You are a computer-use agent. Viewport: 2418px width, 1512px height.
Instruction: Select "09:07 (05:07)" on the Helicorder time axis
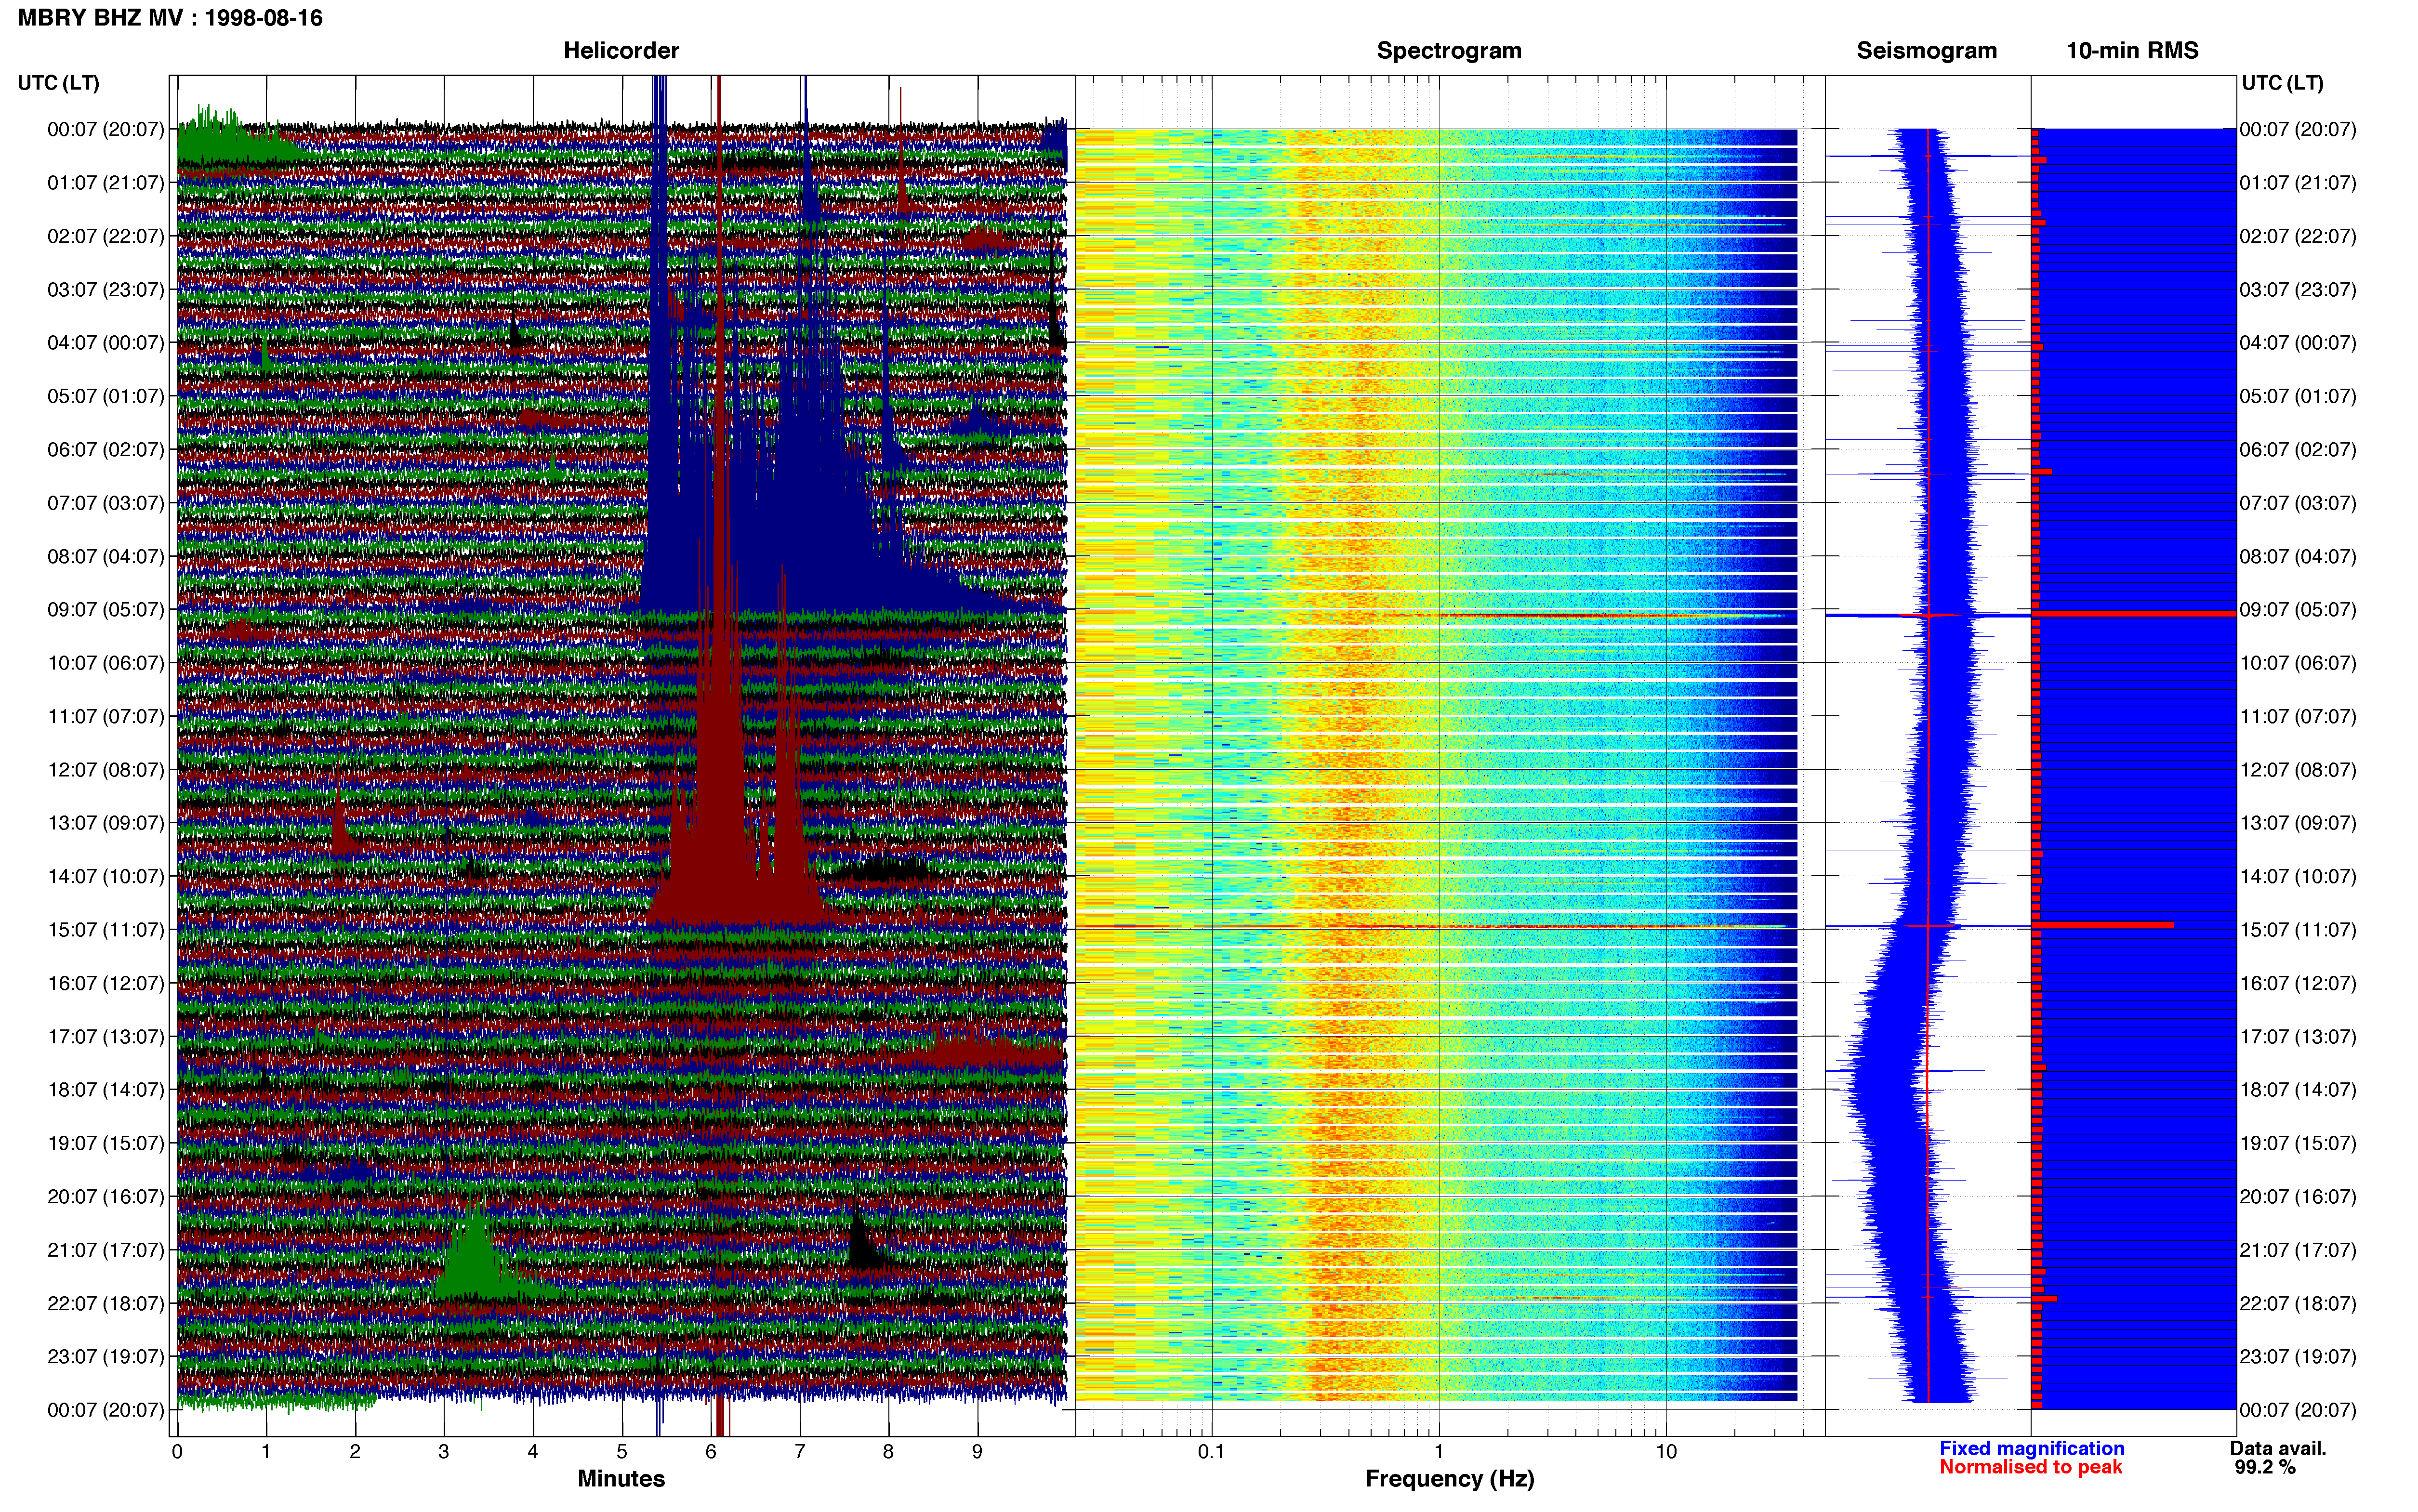(x=105, y=610)
